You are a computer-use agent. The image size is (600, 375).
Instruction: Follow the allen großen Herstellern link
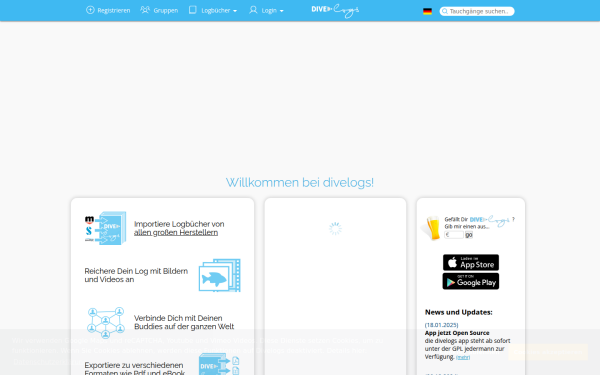tap(176, 233)
